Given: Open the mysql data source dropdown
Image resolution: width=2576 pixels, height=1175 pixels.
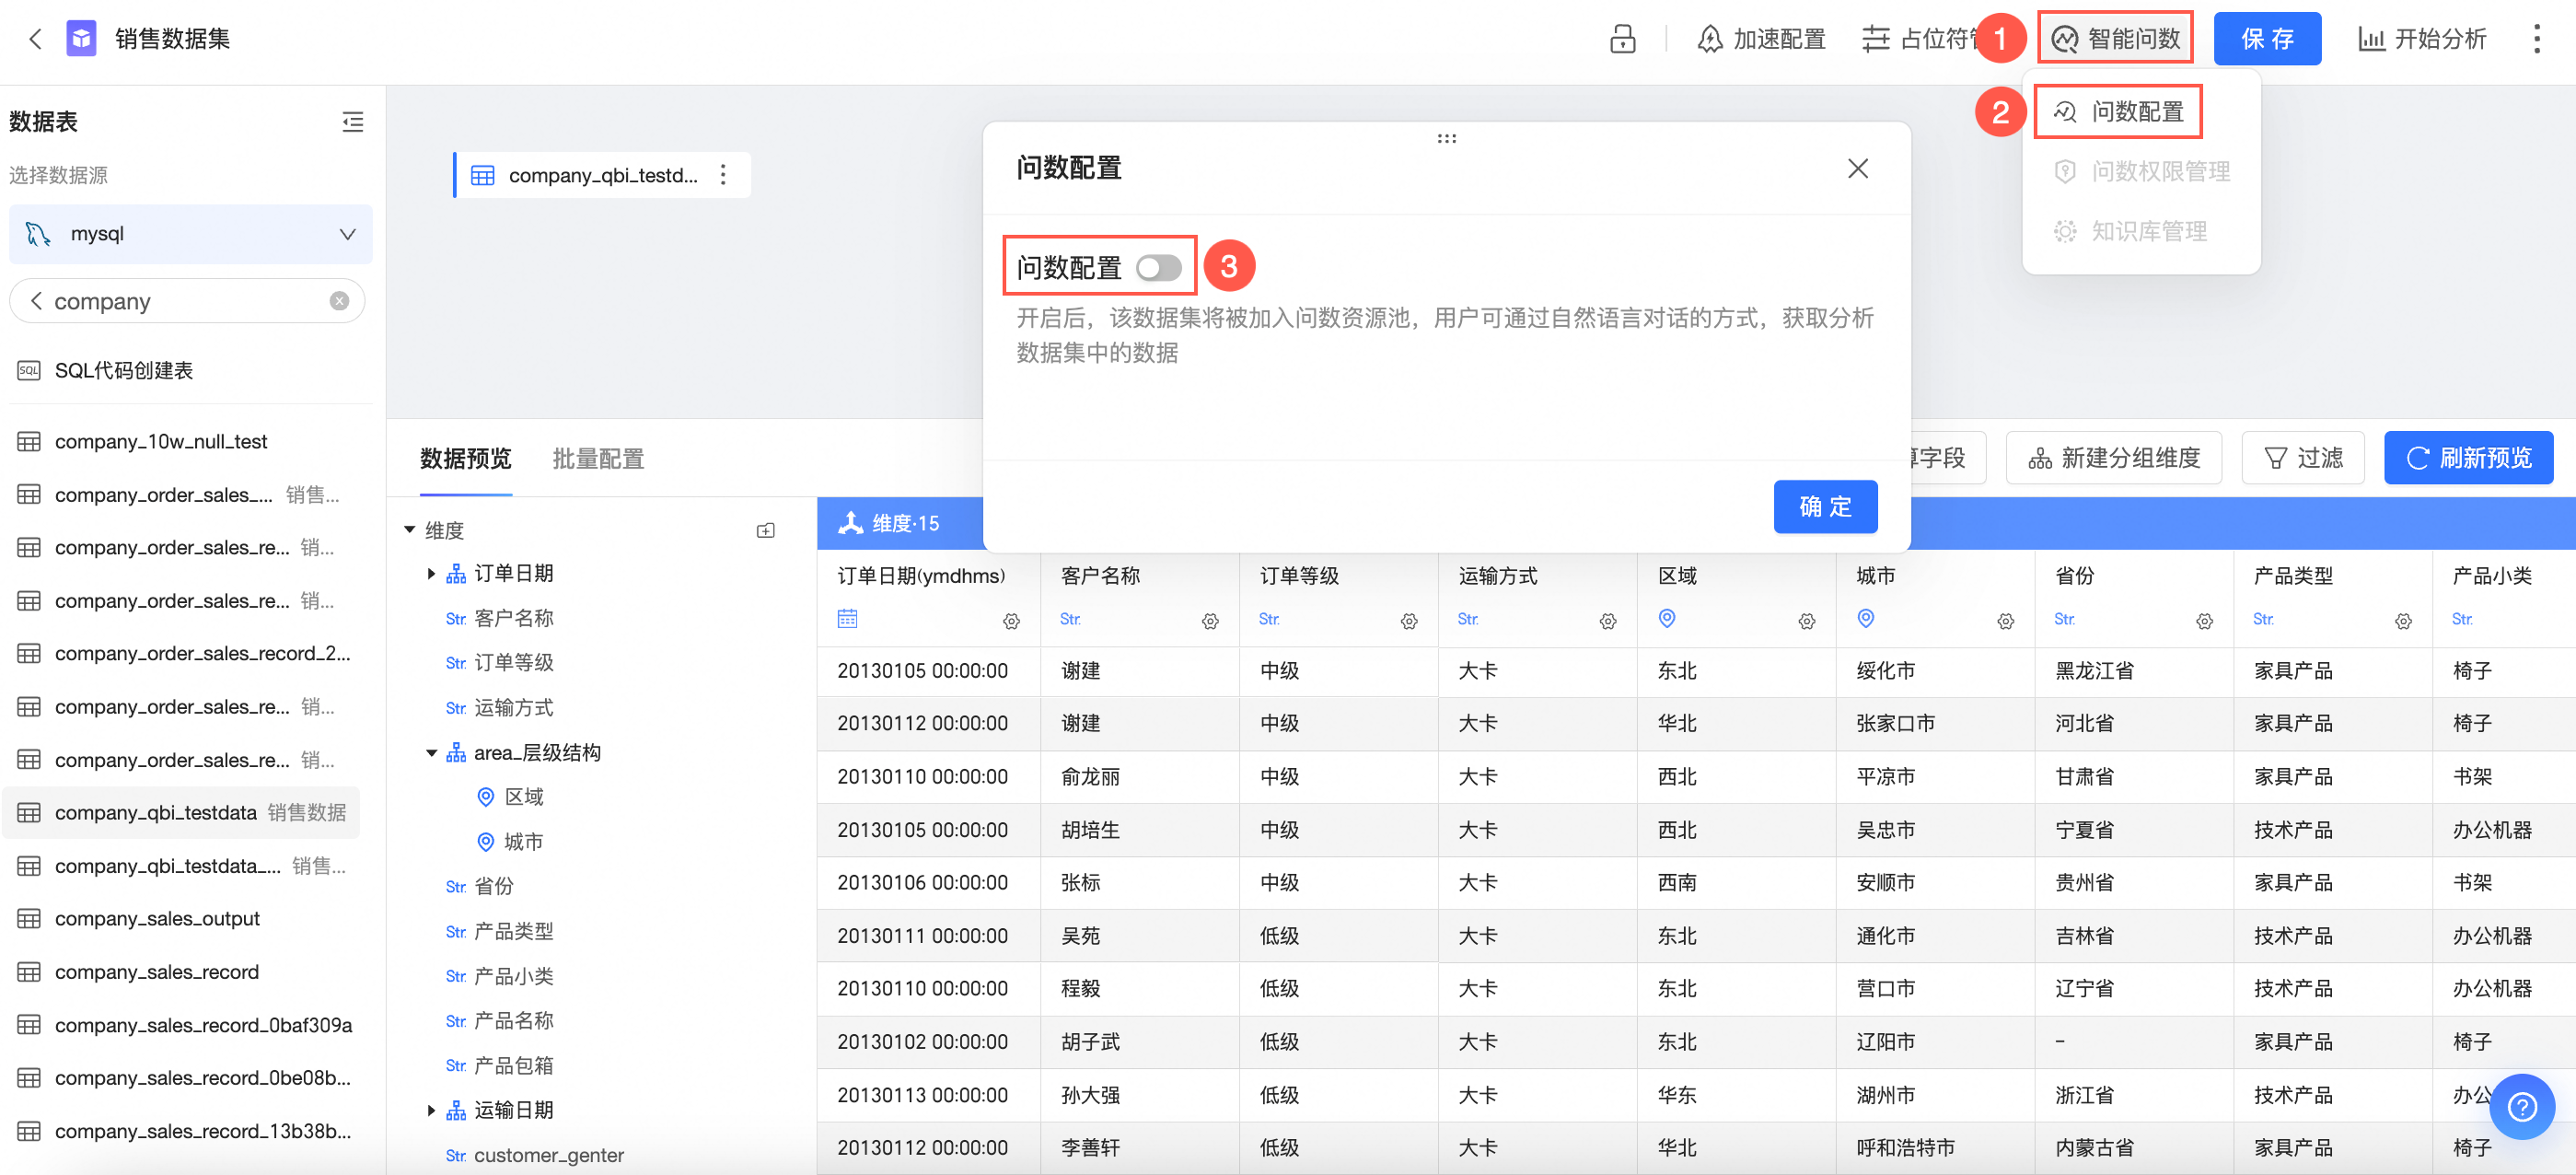Looking at the screenshot, I should [190, 234].
